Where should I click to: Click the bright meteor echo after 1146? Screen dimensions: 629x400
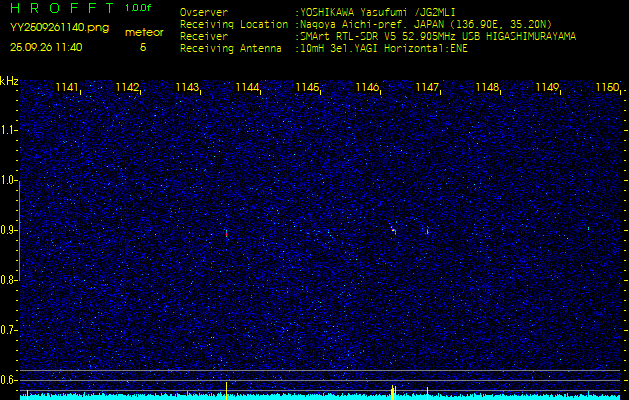[392, 230]
